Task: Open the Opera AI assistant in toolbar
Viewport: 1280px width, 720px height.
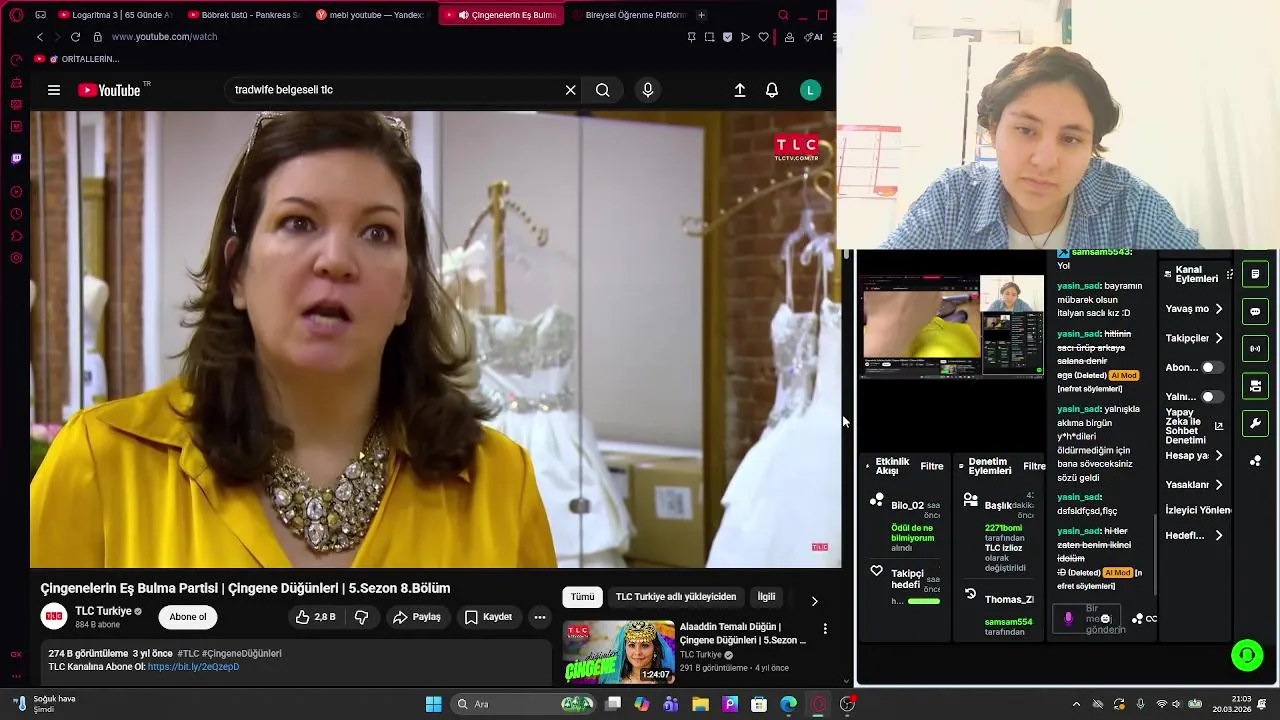Action: click(x=813, y=37)
